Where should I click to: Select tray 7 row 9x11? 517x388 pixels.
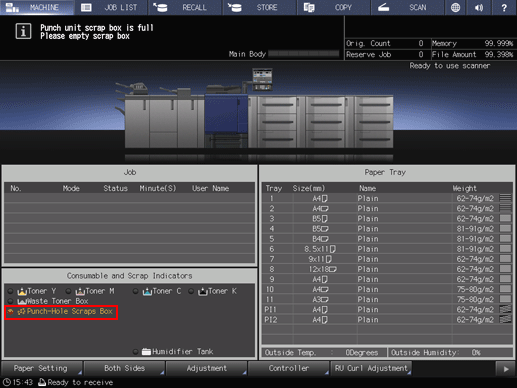click(387, 259)
